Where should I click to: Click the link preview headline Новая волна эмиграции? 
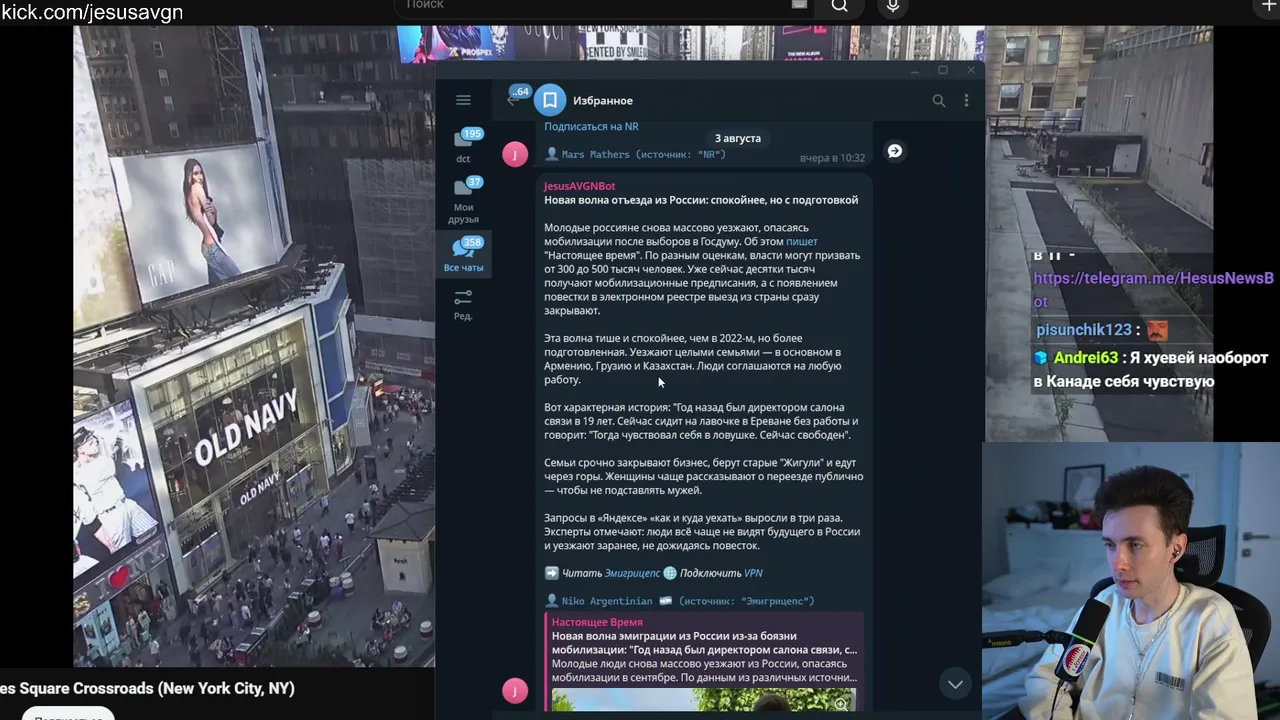click(x=704, y=643)
